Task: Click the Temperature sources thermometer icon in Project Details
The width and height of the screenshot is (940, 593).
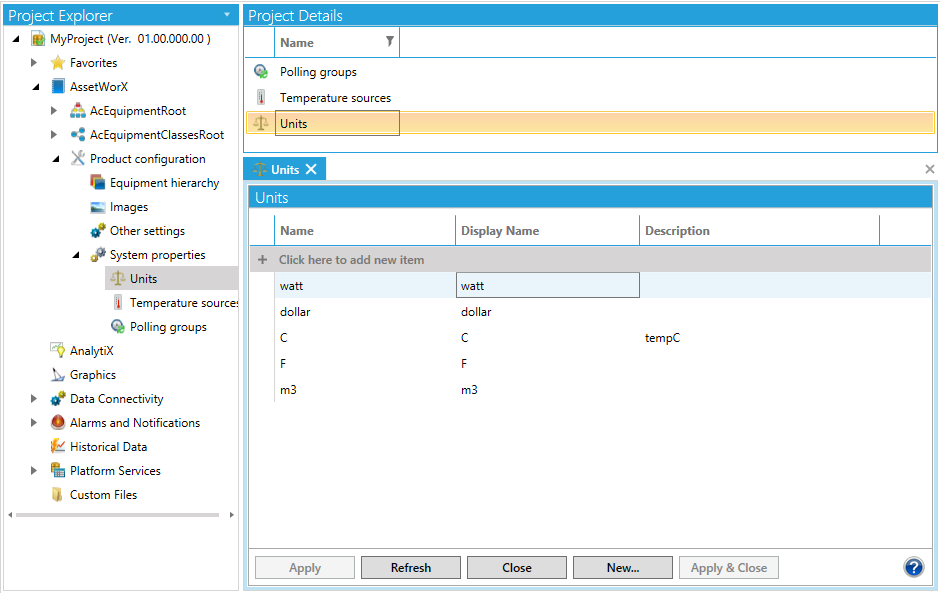Action: coord(261,98)
